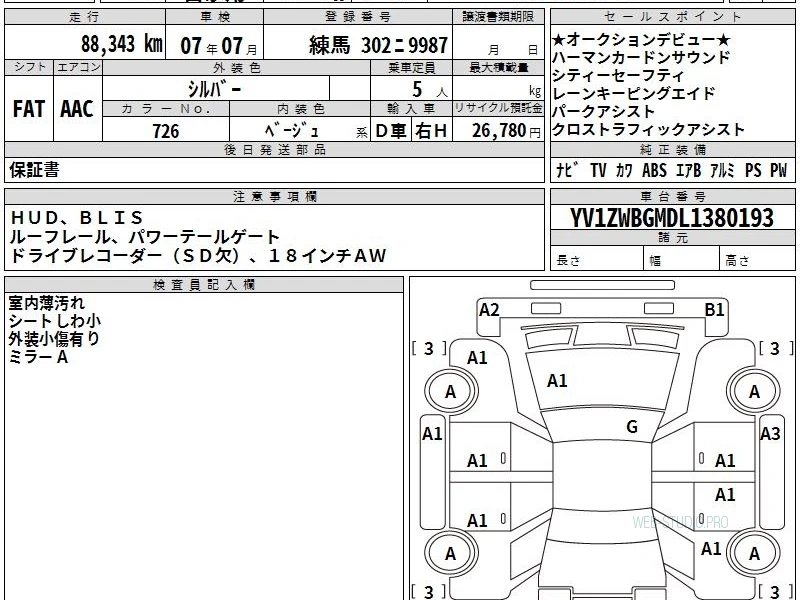Click the 最大積載量 header
The image size is (800, 600).
coord(498,68)
